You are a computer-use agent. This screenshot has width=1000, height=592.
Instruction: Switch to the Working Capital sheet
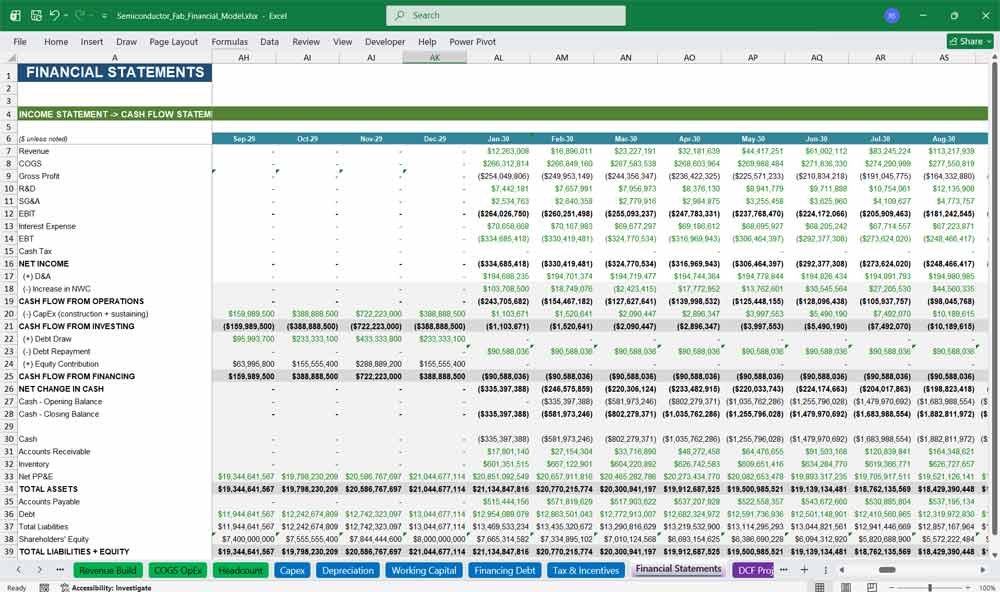tap(424, 570)
